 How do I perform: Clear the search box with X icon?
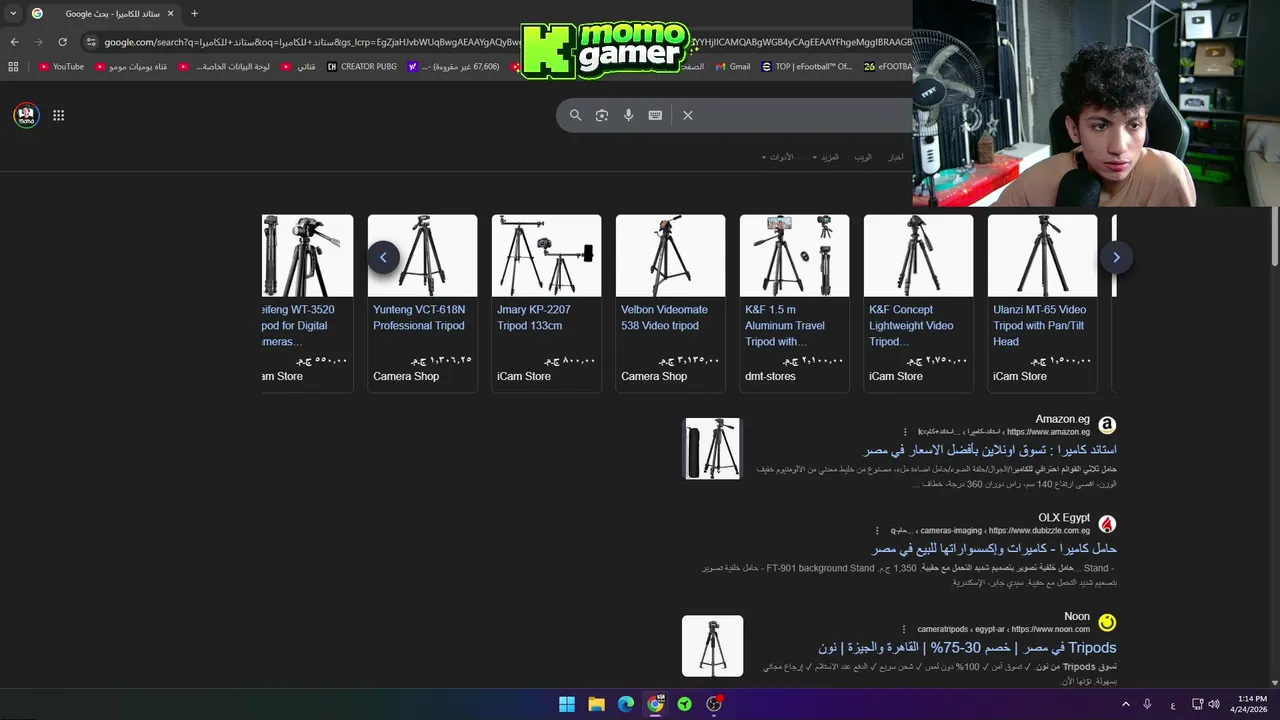(688, 115)
